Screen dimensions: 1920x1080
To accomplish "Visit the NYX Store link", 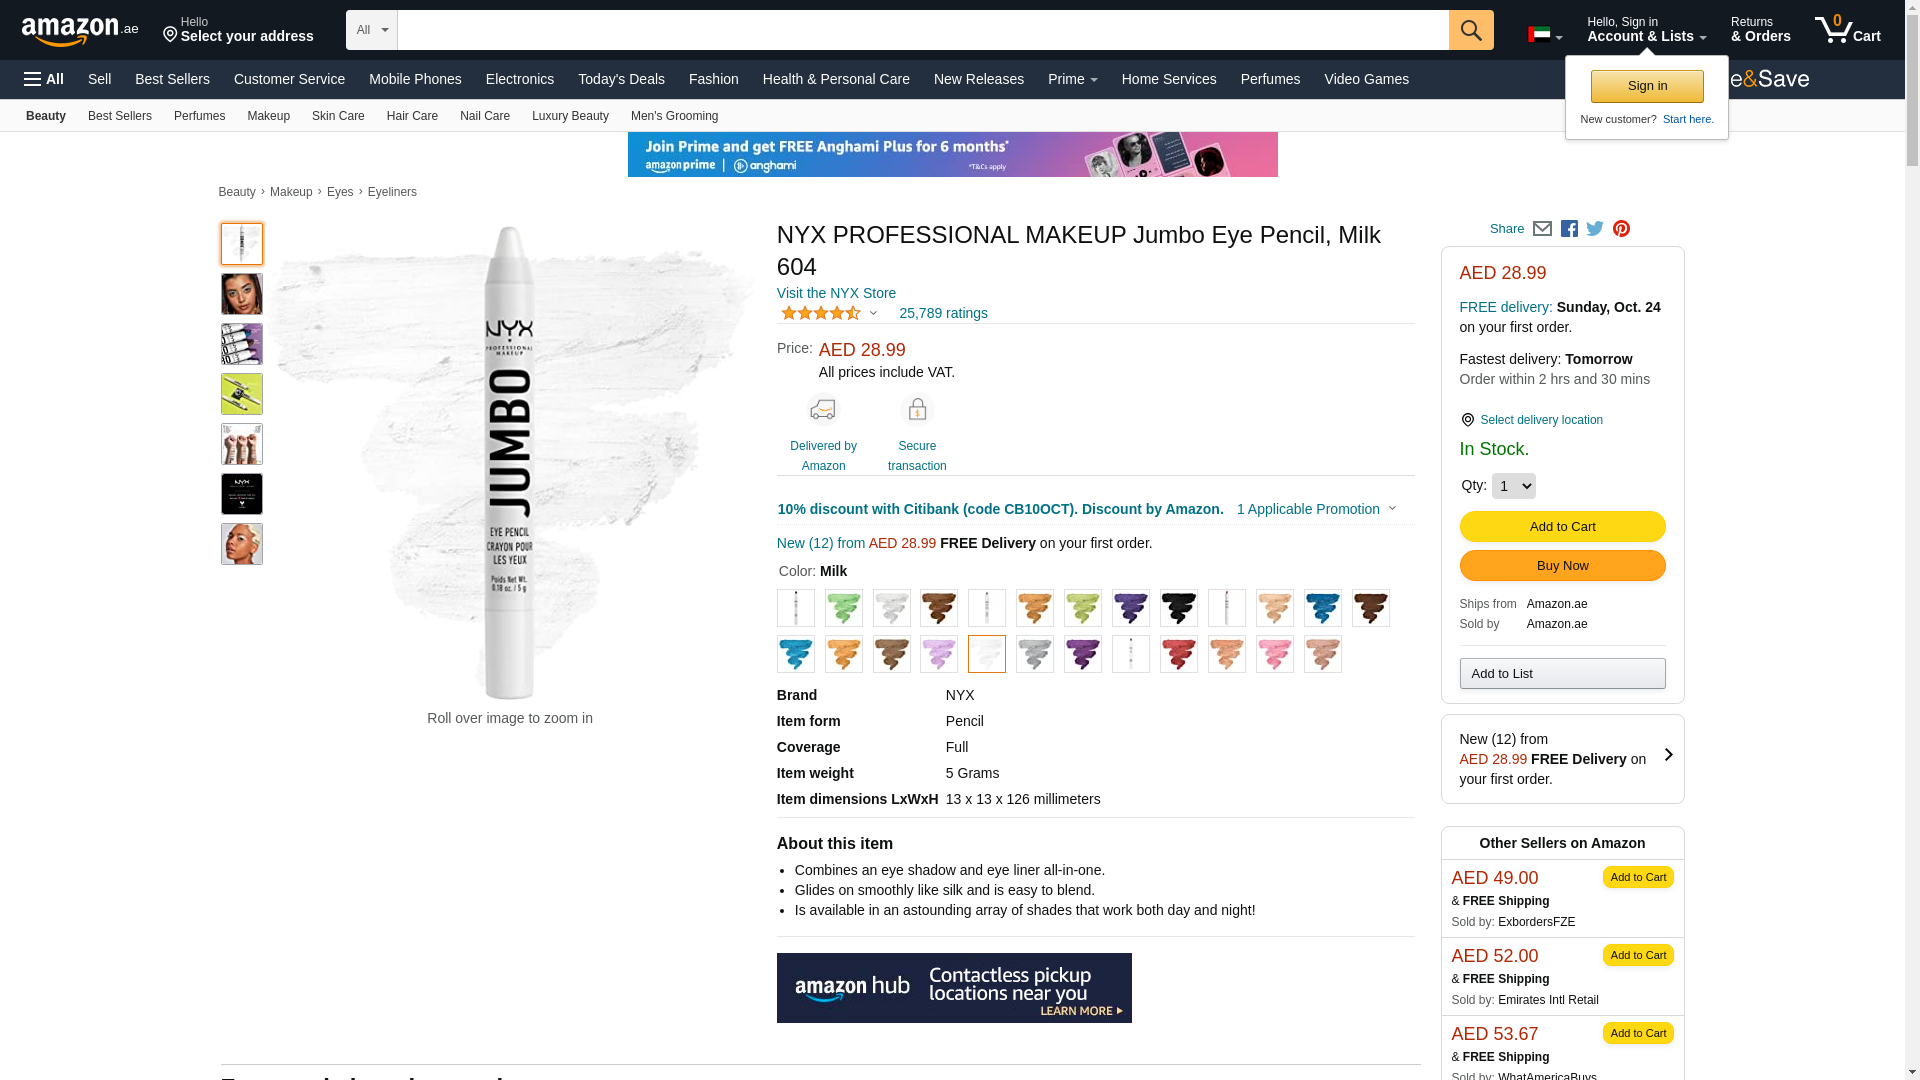I will 836,293.
